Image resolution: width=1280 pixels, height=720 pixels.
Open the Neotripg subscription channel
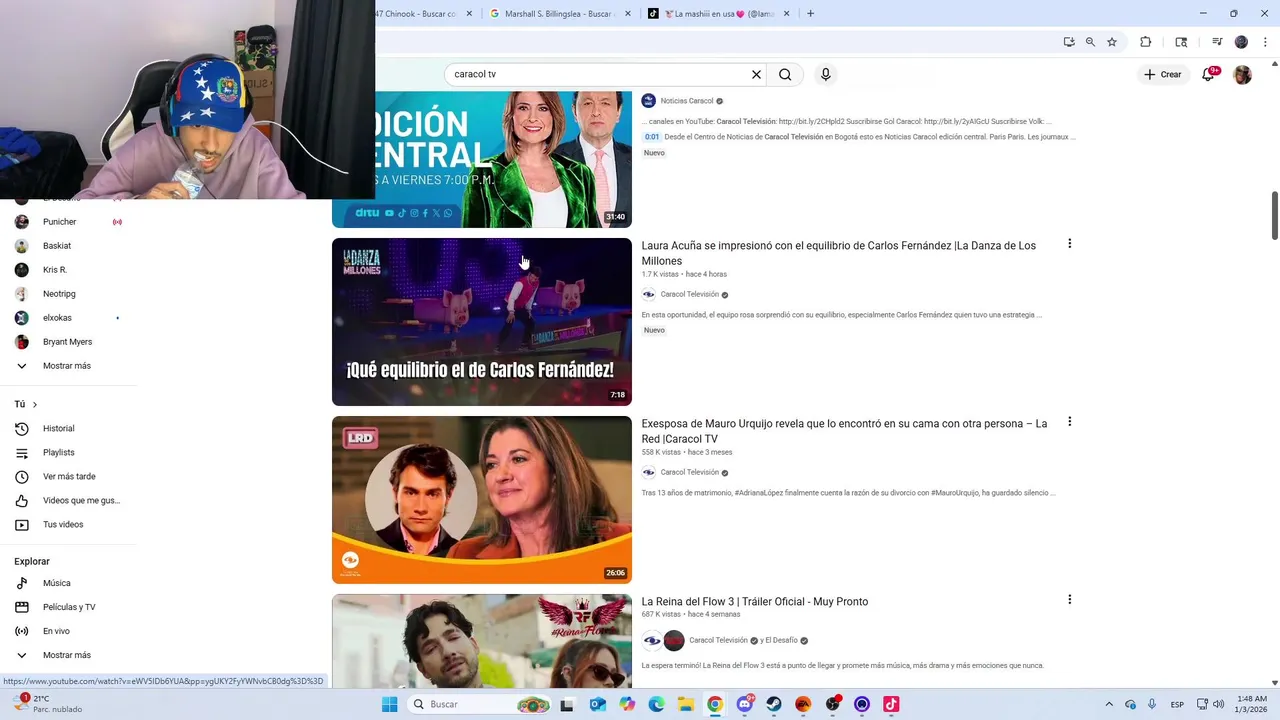click(59, 294)
